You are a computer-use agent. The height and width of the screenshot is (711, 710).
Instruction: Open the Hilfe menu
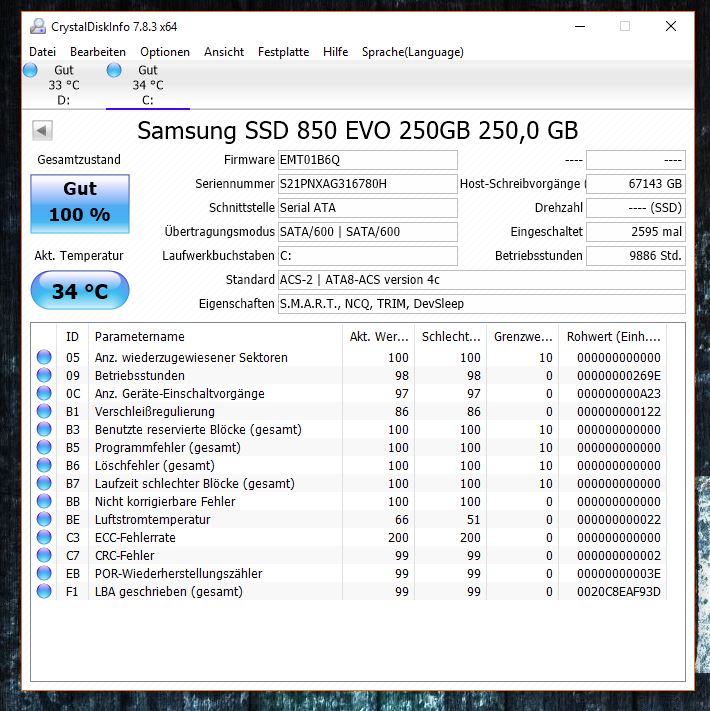coord(336,52)
